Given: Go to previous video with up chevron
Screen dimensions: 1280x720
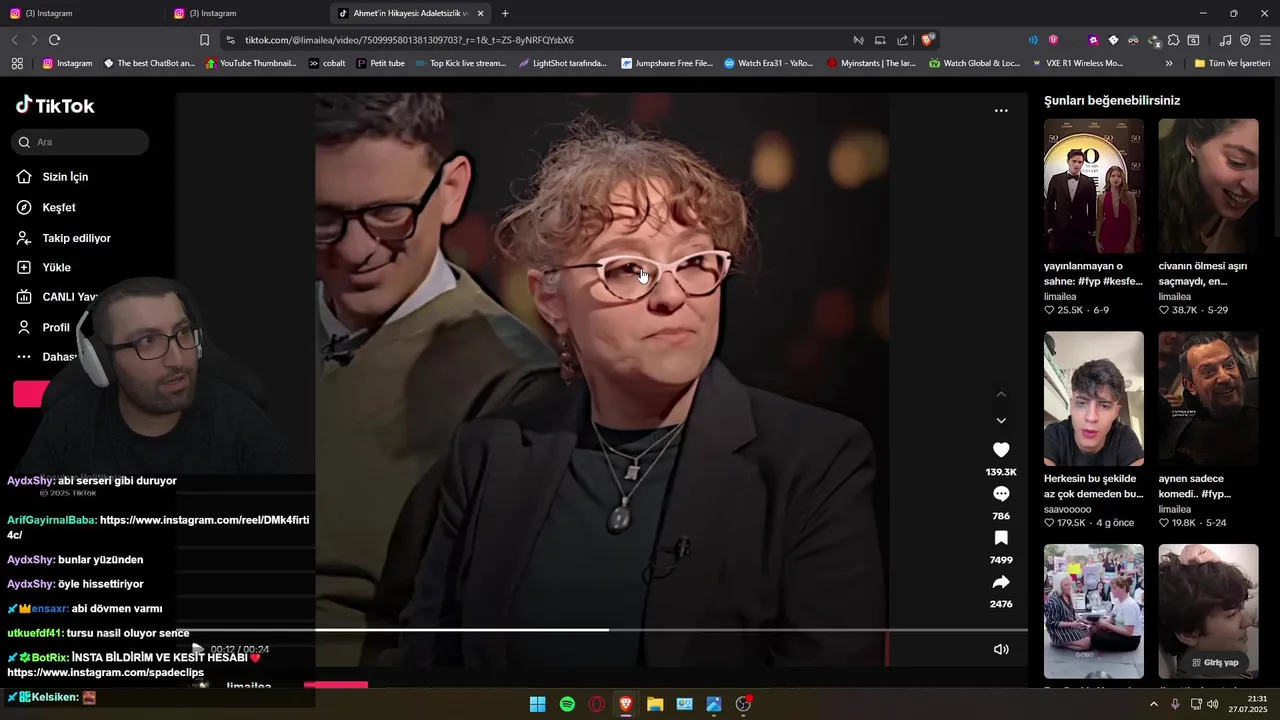Looking at the screenshot, I should pyautogui.click(x=1001, y=394).
